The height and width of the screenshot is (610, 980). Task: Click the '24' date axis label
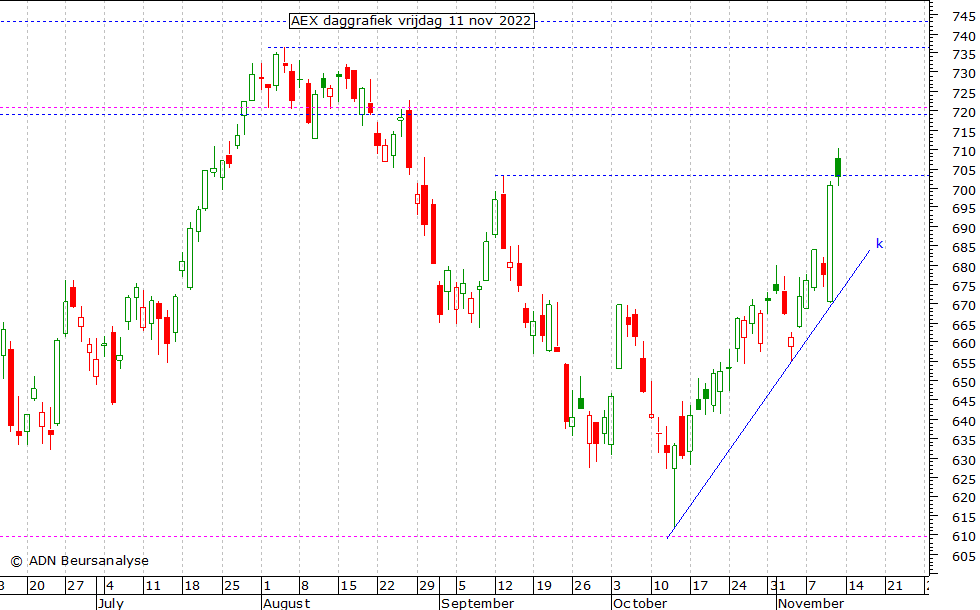(x=739, y=586)
